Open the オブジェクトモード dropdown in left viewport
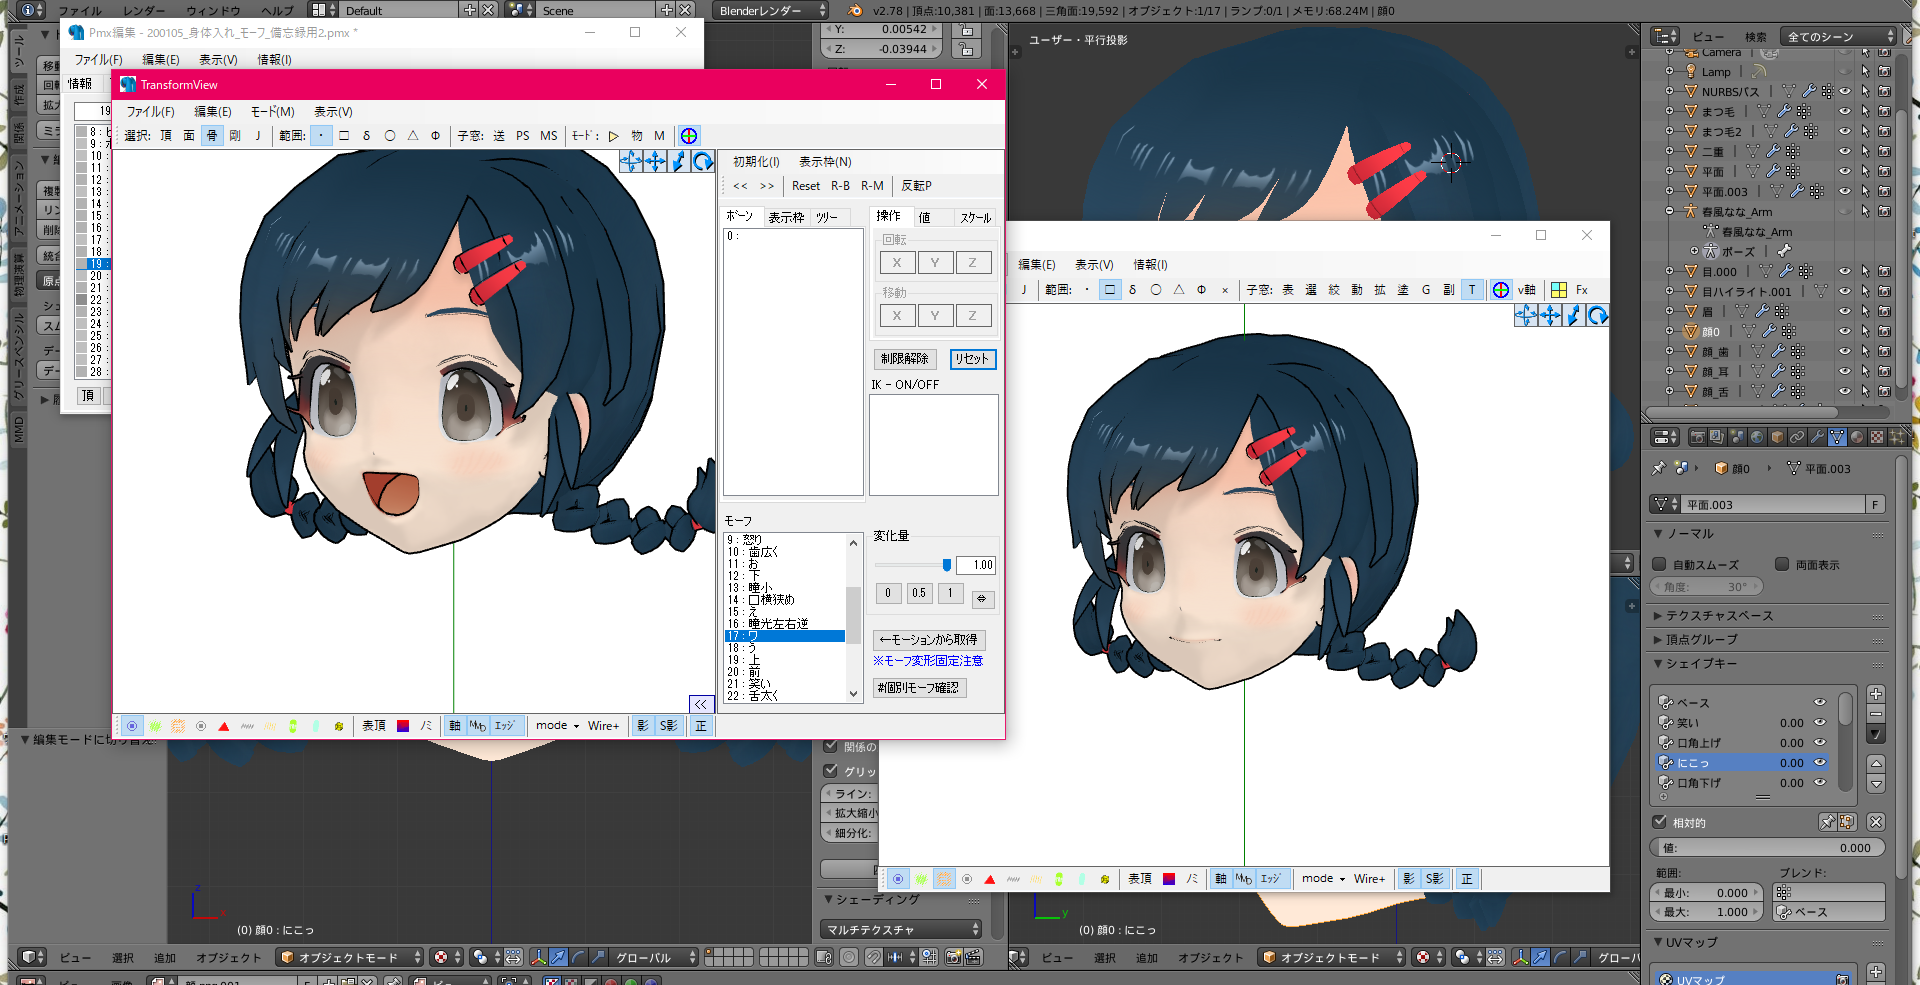Screen dimensions: 1920x985 (x=351, y=957)
